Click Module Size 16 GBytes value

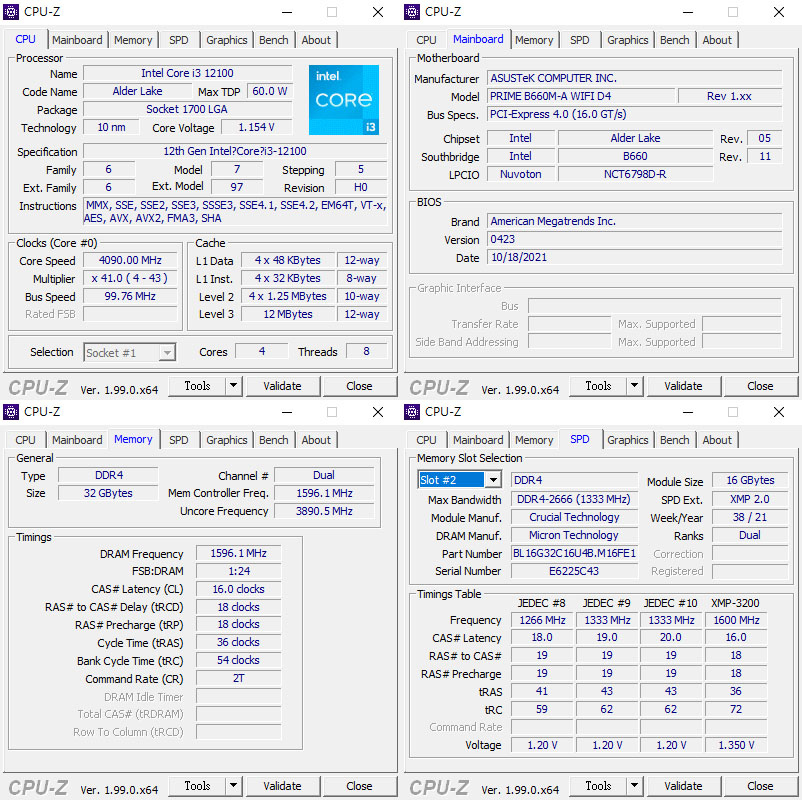coord(750,480)
